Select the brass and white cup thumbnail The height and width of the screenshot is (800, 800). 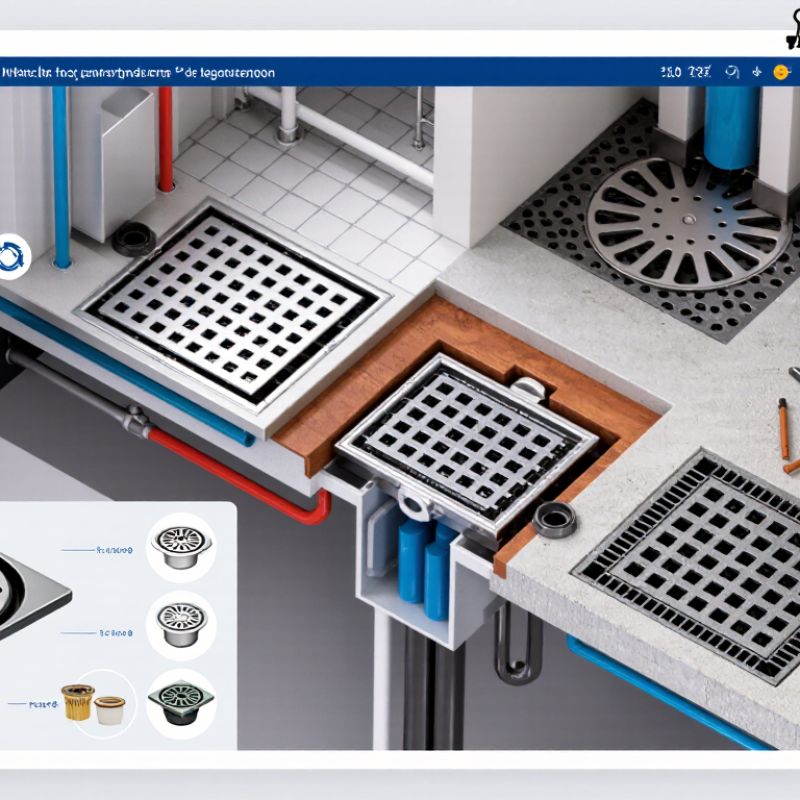click(99, 704)
